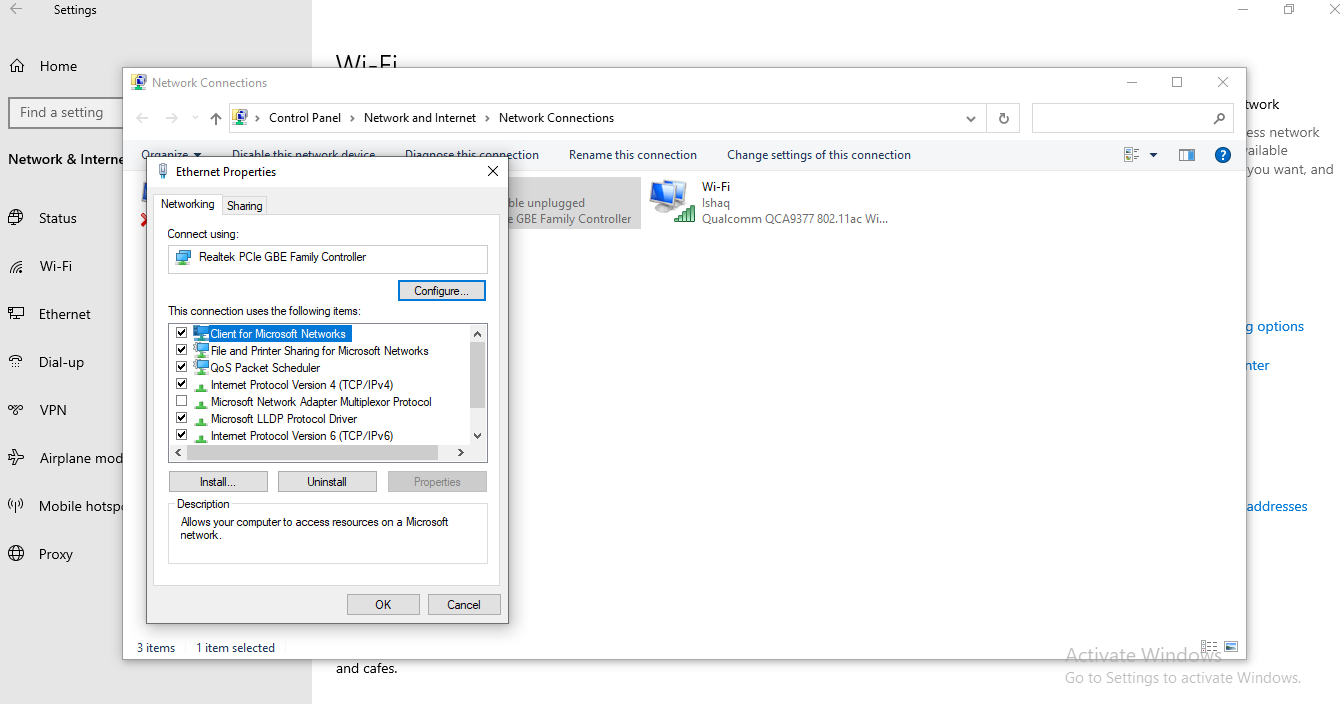Click the horizontal scrollbar right arrow
This screenshot has height=704, width=1341.
(x=461, y=453)
